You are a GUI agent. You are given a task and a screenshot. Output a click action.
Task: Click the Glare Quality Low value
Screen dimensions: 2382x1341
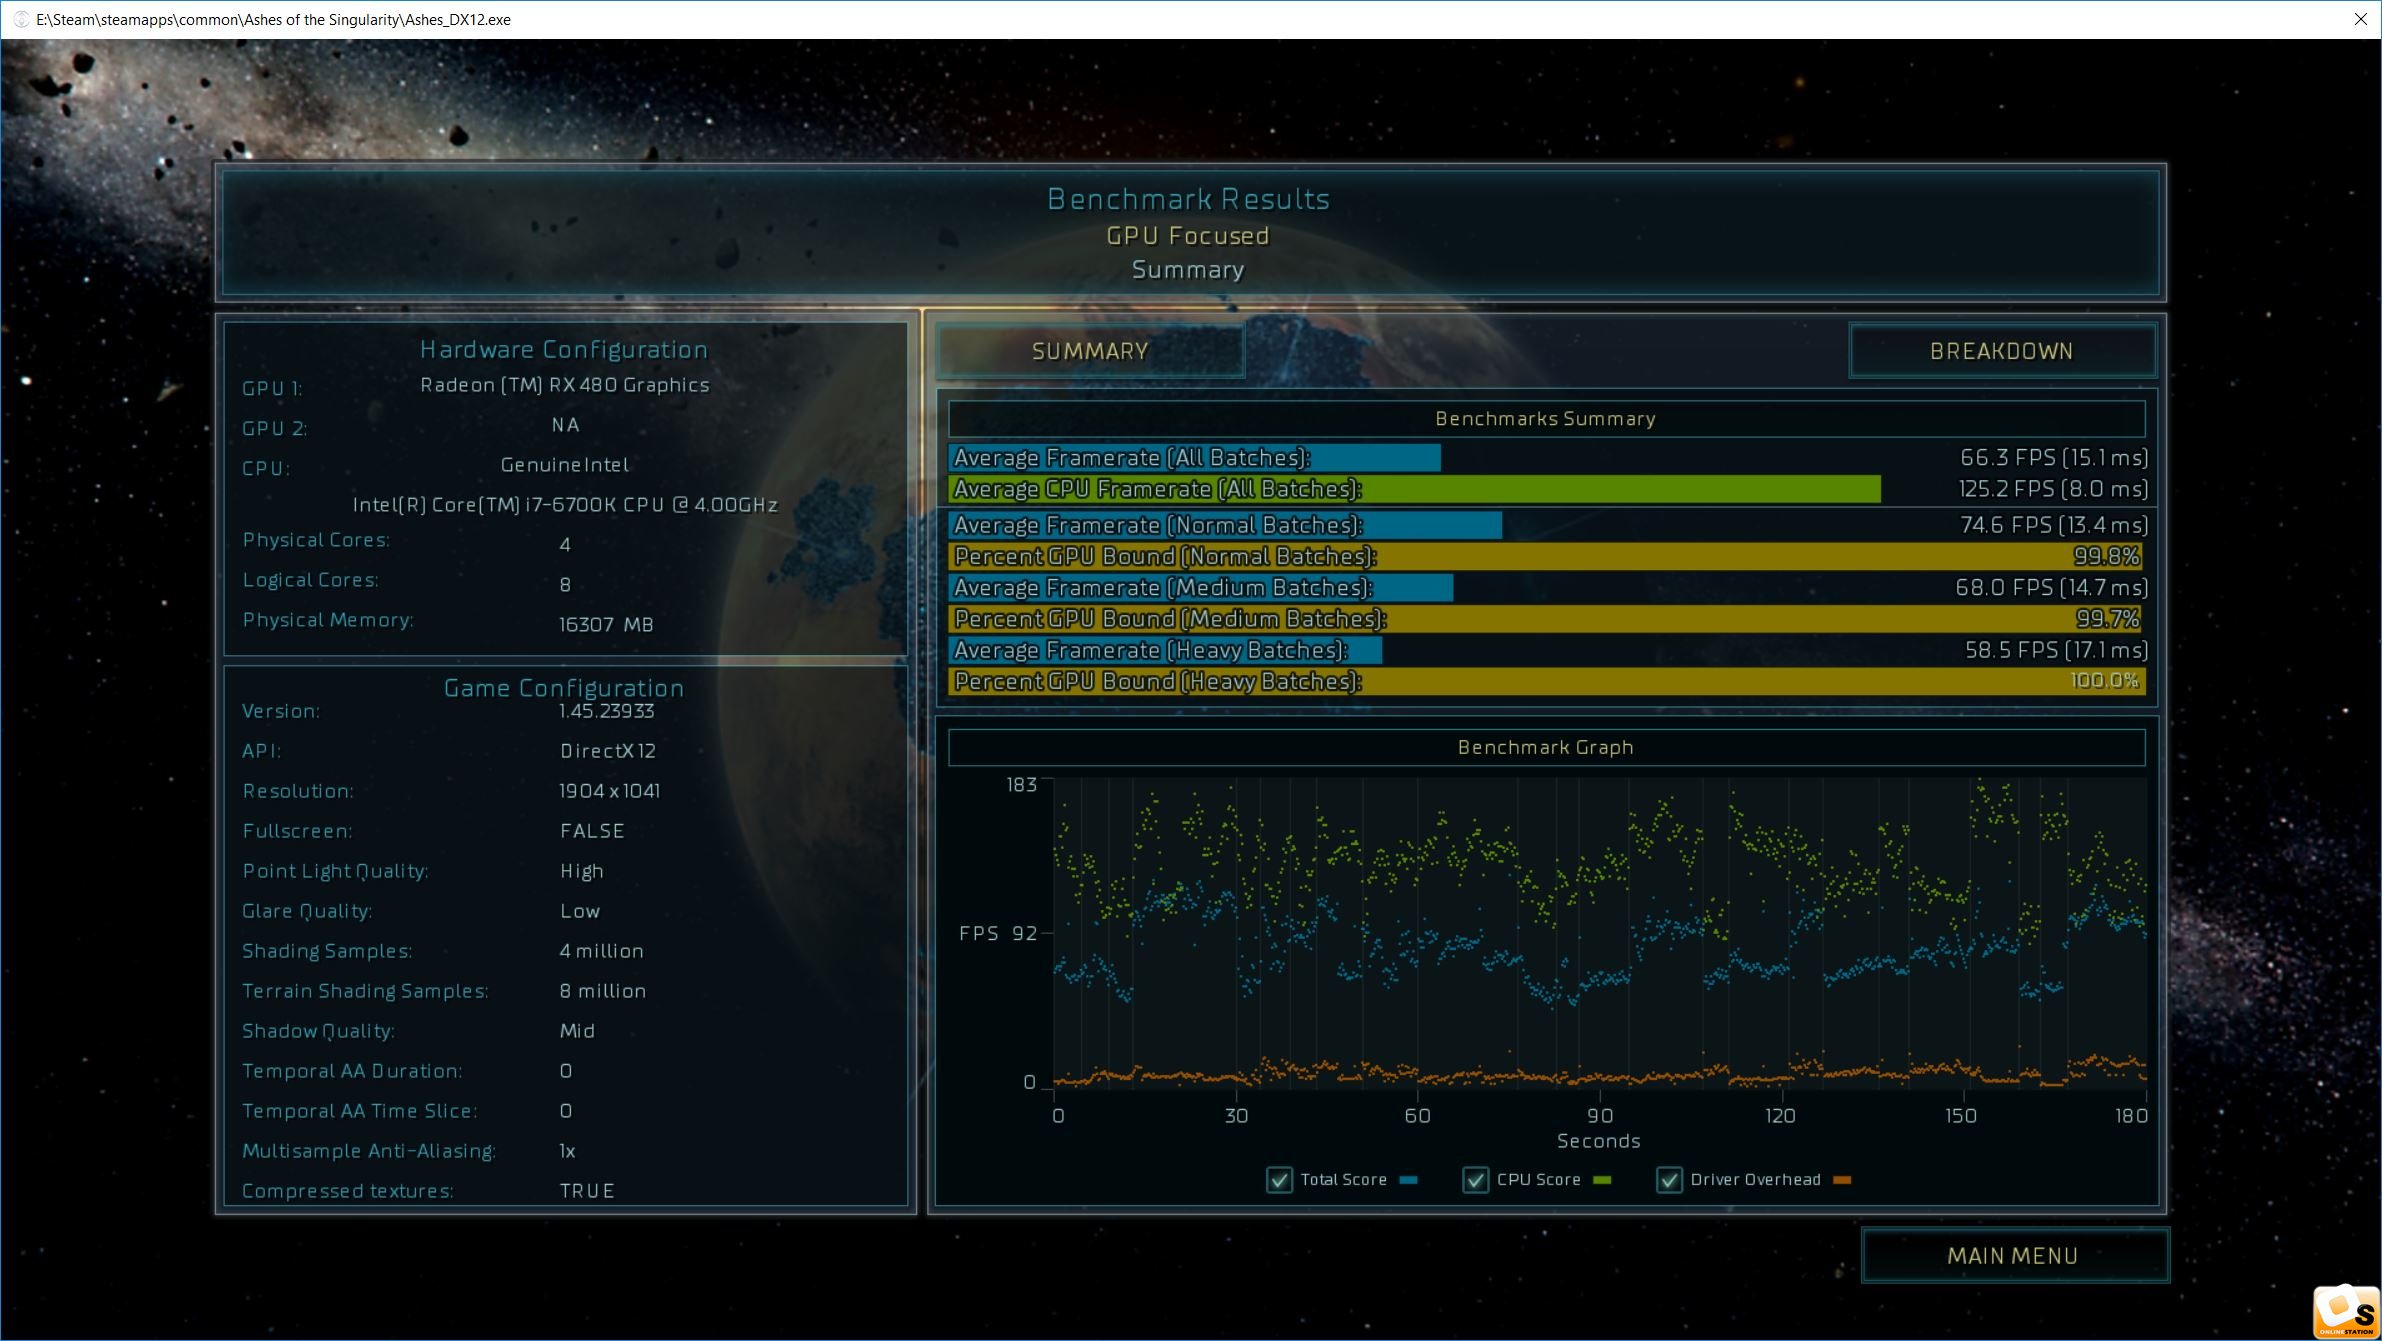click(580, 911)
